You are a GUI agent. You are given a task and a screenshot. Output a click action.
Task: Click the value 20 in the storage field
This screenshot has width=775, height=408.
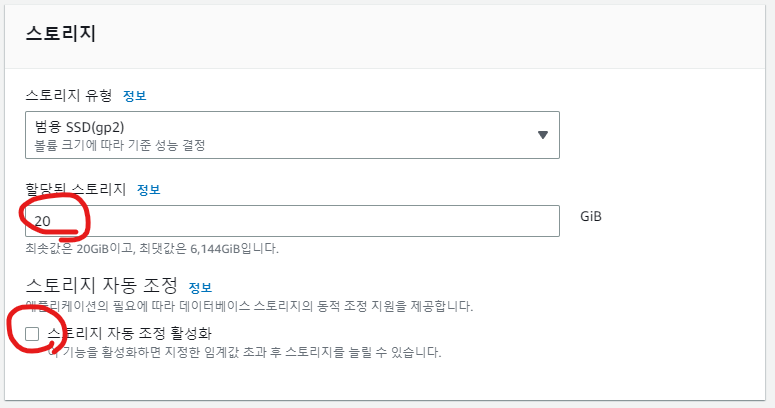[x=43, y=221]
